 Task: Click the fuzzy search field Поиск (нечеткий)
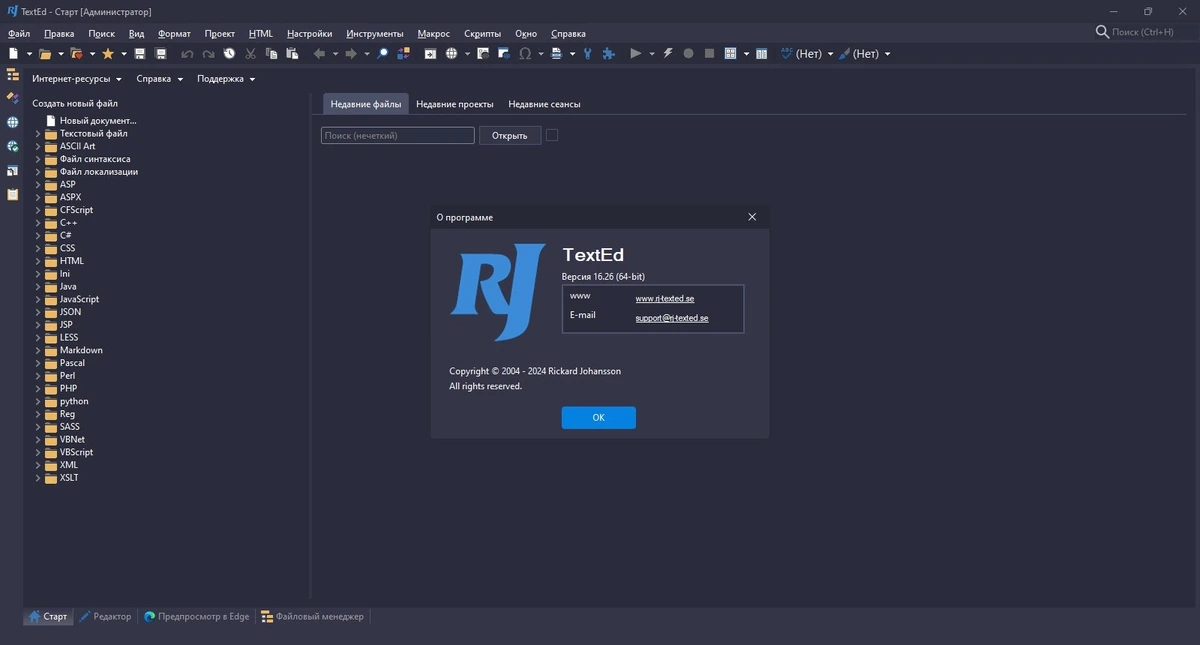pos(397,135)
